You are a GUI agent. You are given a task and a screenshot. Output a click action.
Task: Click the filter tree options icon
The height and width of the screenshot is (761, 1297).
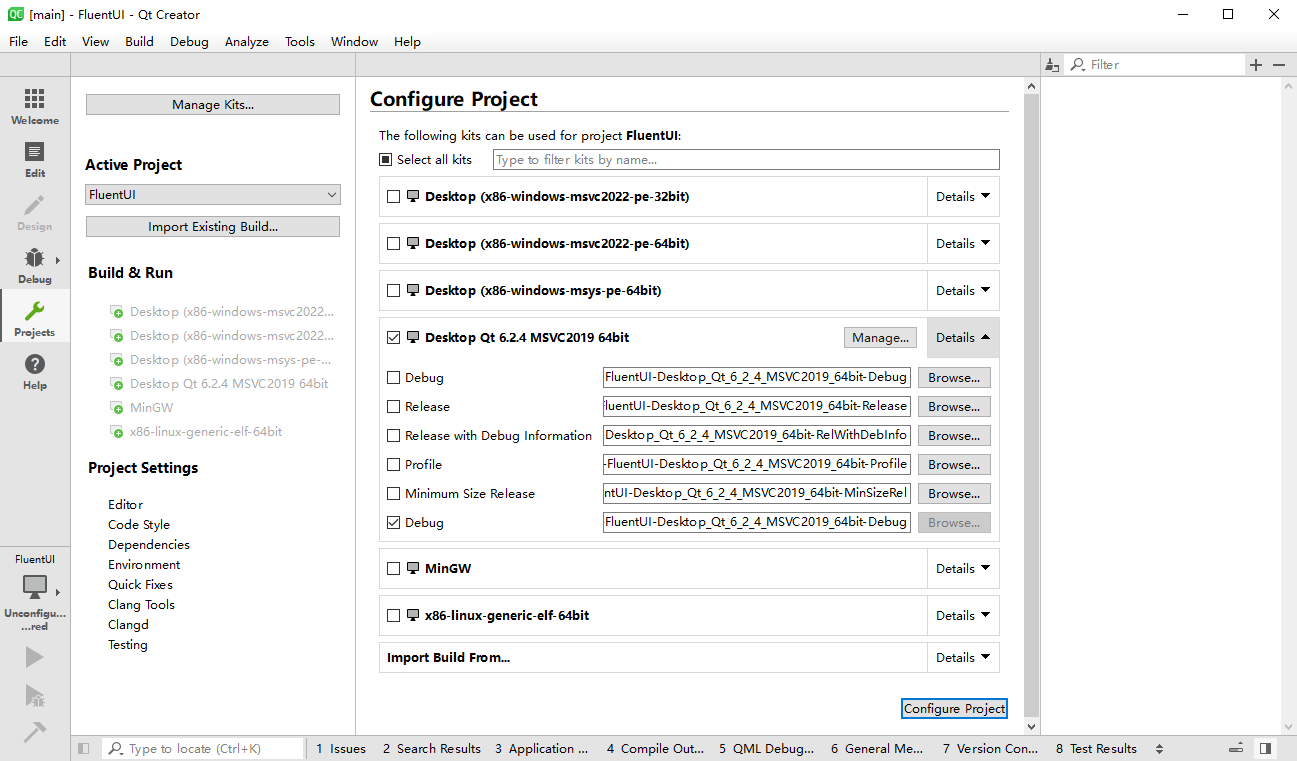[x=1051, y=65]
